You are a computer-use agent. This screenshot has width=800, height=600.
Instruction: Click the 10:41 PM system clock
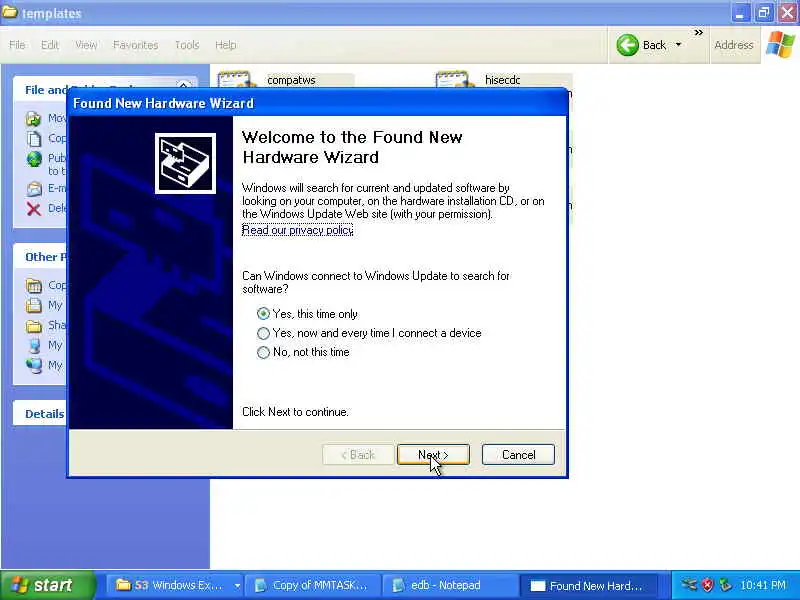click(x=763, y=585)
